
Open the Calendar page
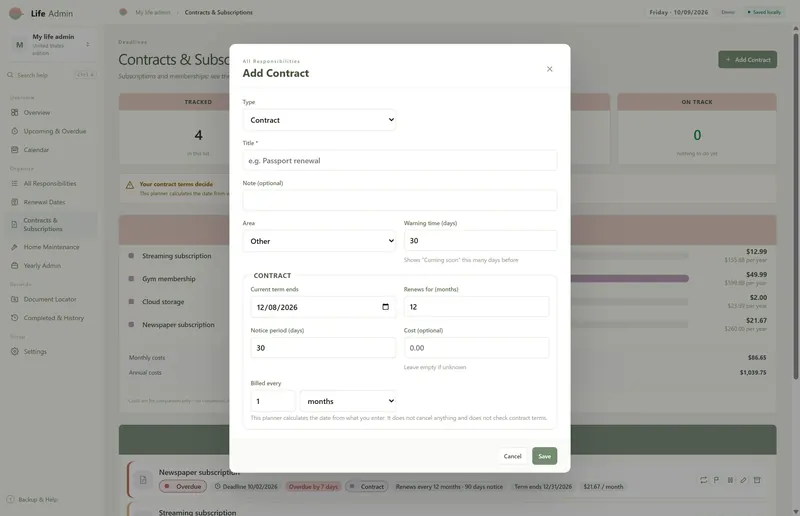[x=51, y=150]
